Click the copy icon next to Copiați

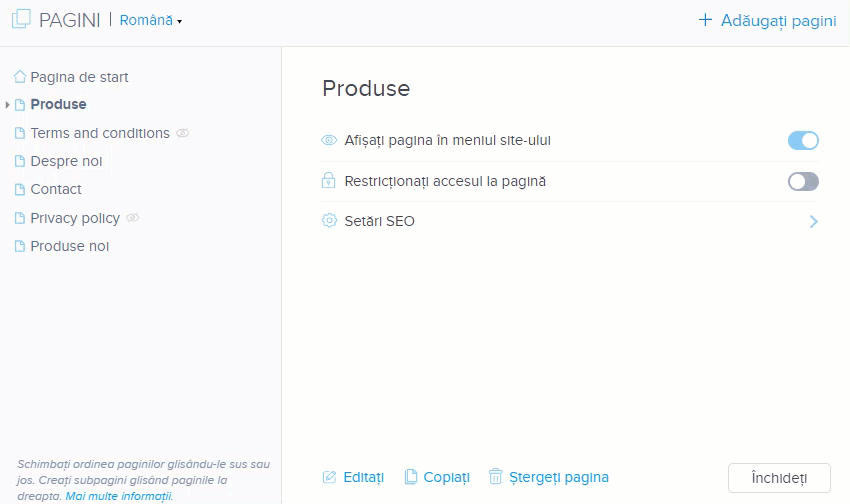[x=411, y=477]
